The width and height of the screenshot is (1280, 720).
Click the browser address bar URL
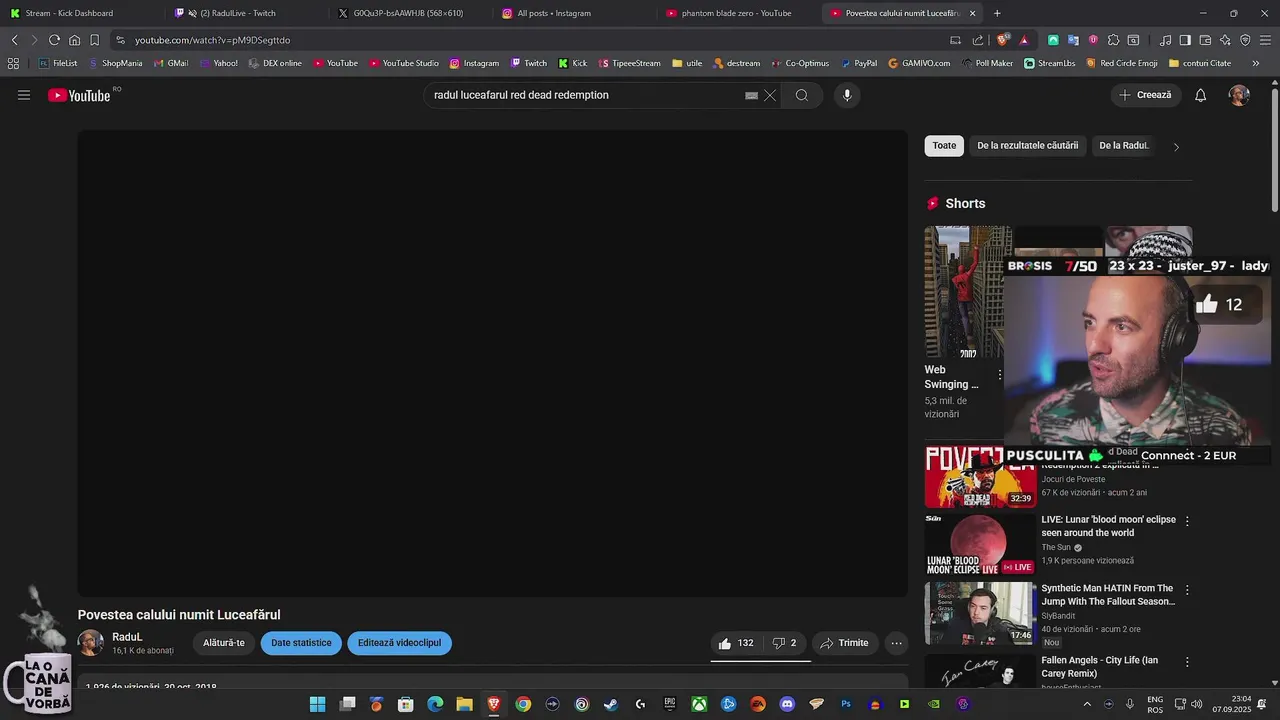click(213, 40)
